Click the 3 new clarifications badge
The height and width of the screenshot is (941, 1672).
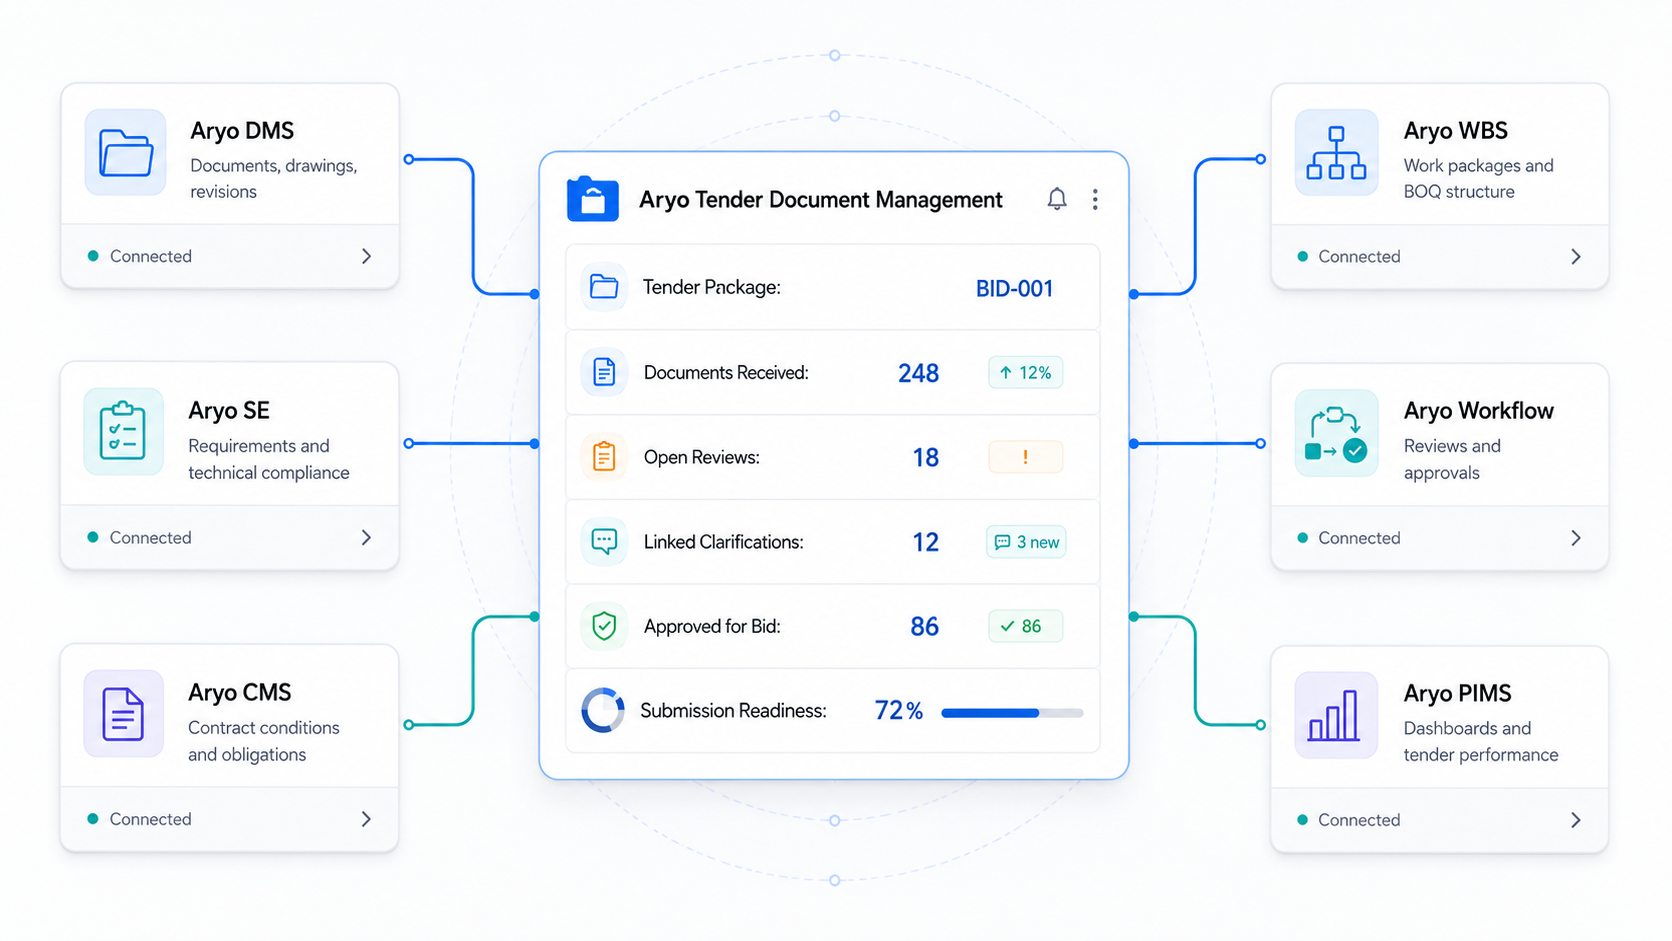click(x=1026, y=542)
